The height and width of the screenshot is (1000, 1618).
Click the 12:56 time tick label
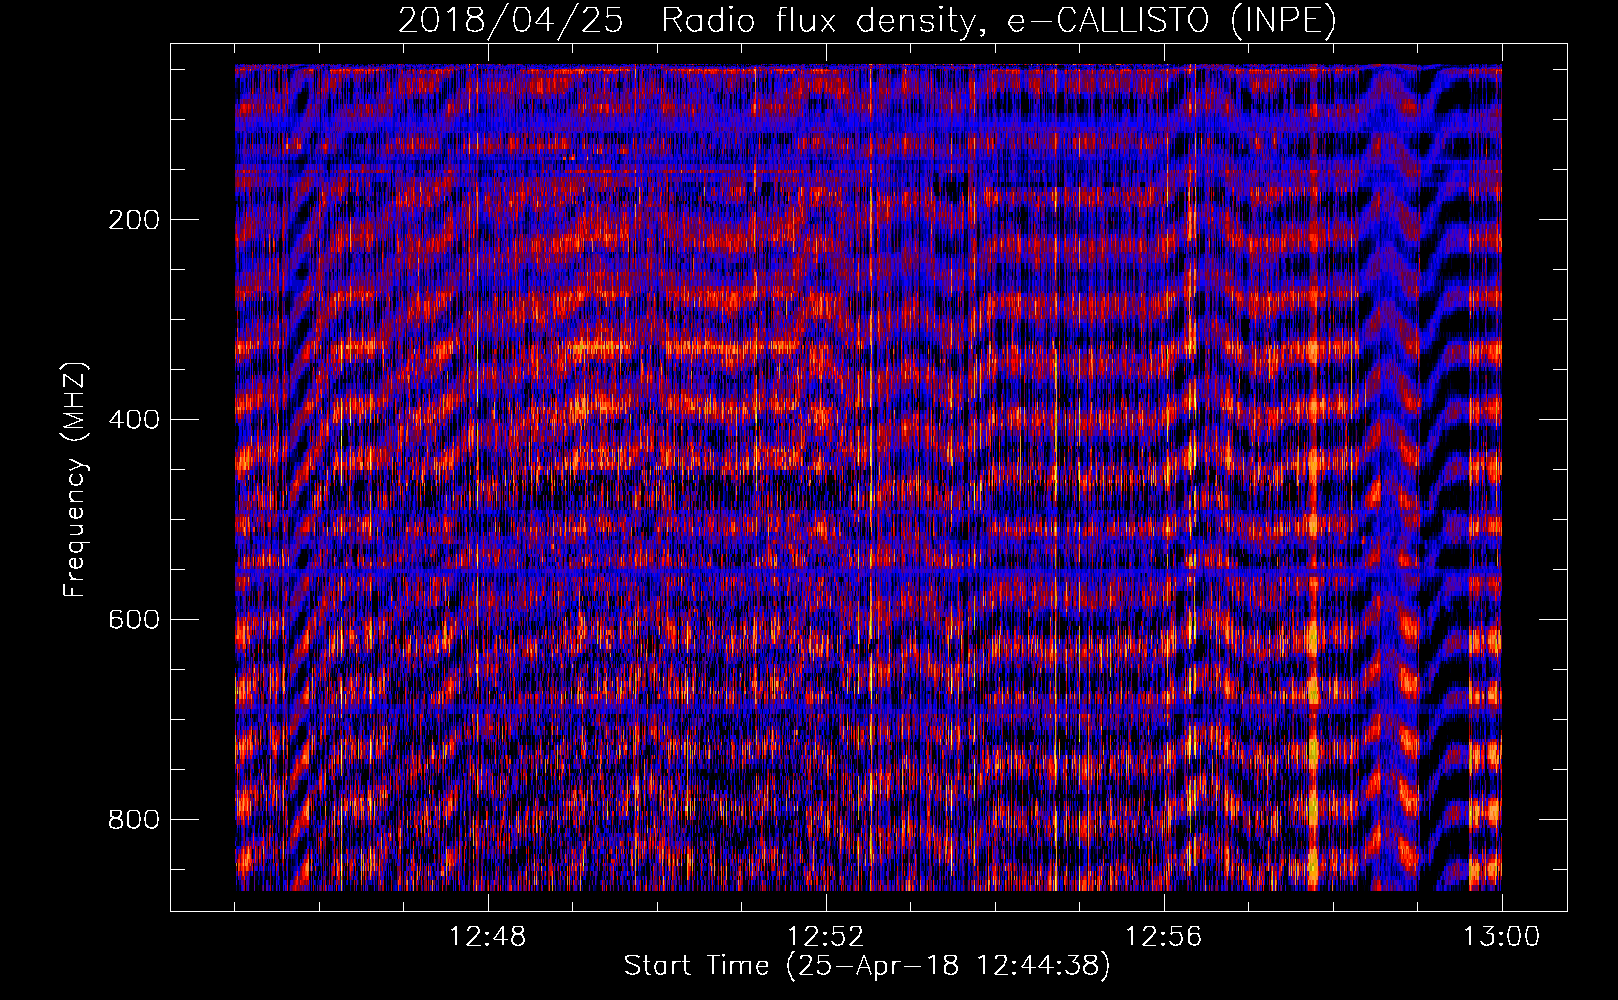(1164, 937)
